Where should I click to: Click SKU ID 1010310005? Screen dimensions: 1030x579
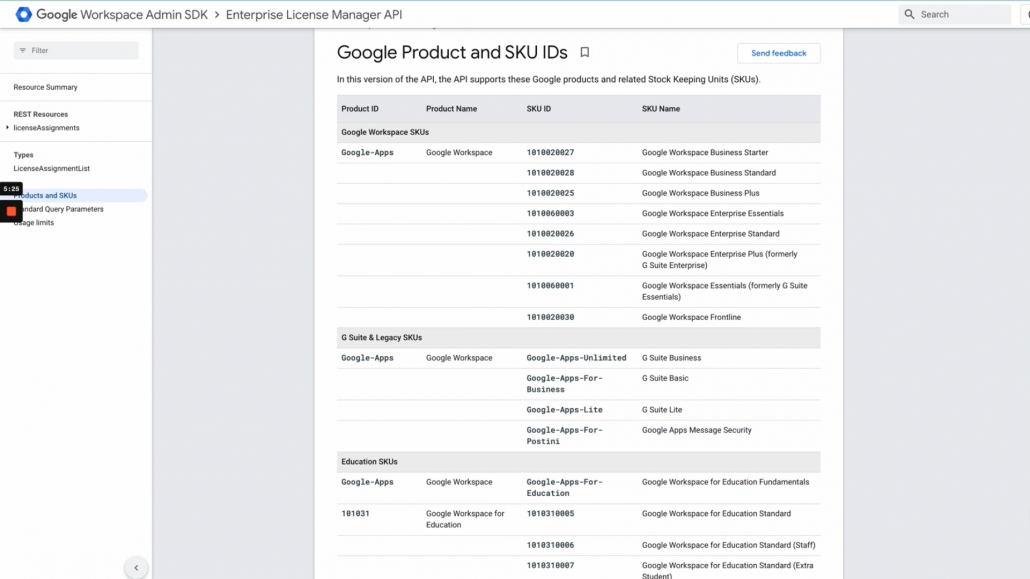[550, 514]
